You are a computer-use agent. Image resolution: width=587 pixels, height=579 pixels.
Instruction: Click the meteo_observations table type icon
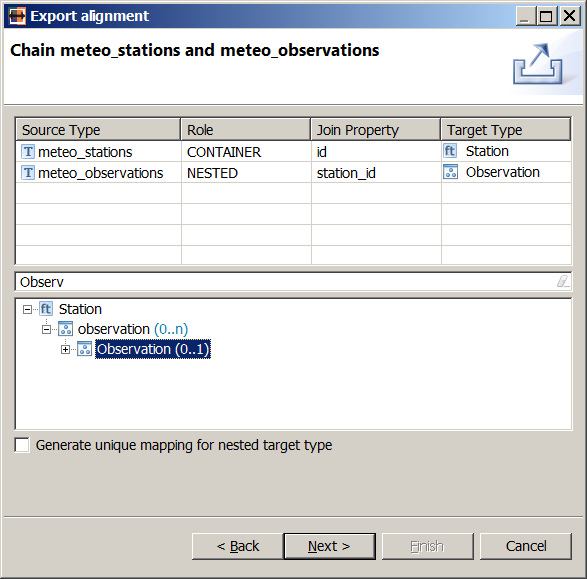tap(28, 173)
